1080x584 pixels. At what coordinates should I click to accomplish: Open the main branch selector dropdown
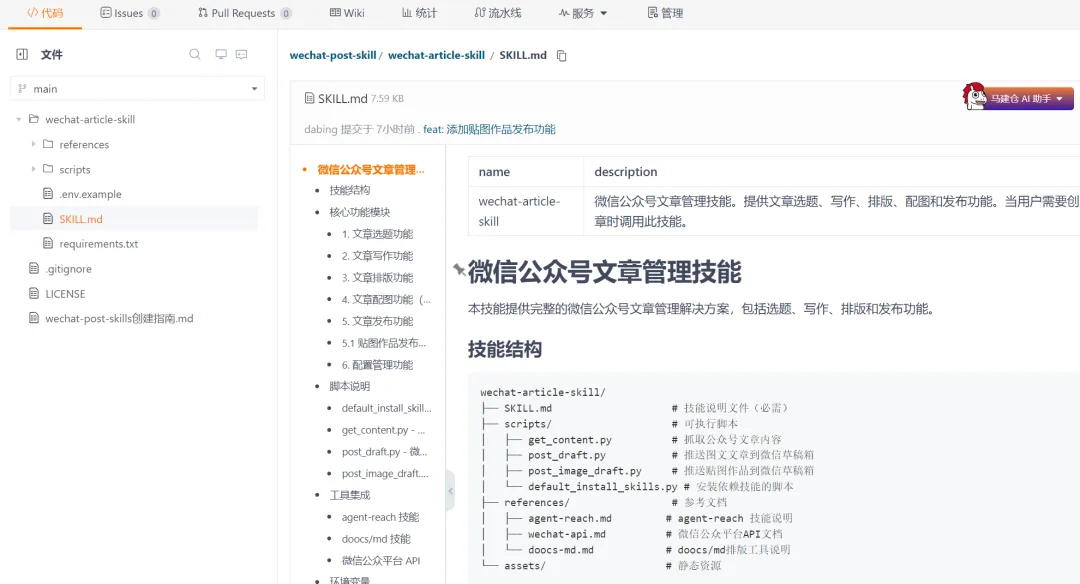(137, 89)
